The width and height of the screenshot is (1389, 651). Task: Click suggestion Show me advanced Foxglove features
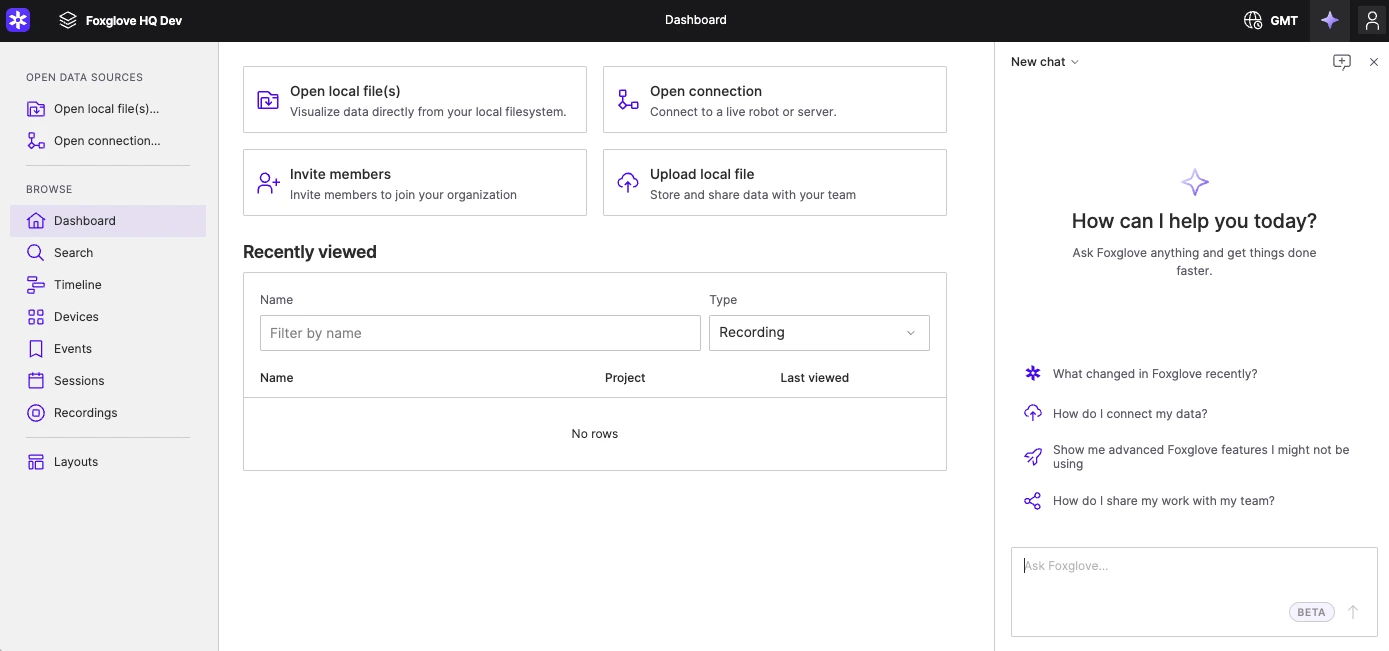(x=1201, y=457)
